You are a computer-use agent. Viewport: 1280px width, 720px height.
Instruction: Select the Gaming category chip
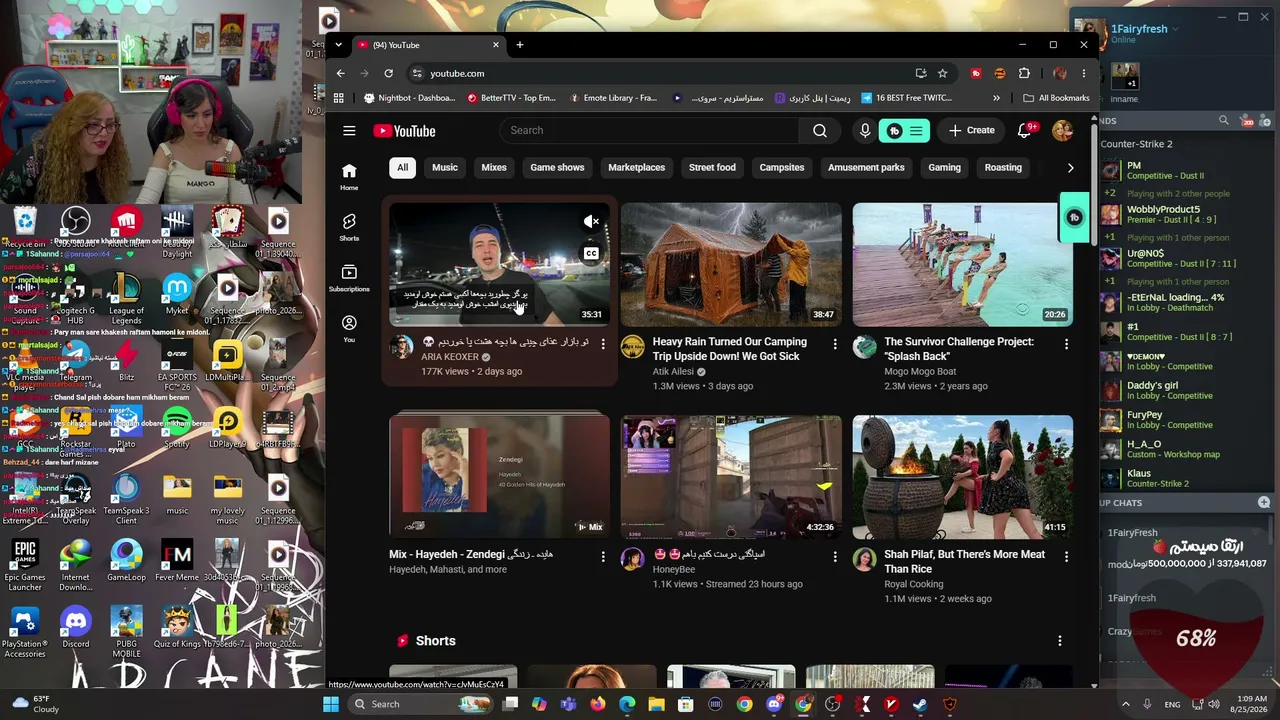pyautogui.click(x=944, y=168)
